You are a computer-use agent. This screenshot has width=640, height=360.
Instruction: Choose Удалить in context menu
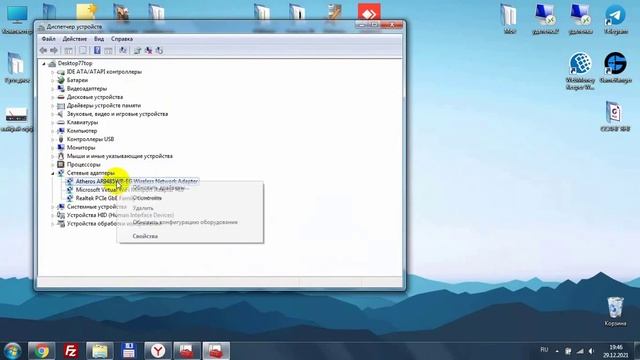click(190, 208)
